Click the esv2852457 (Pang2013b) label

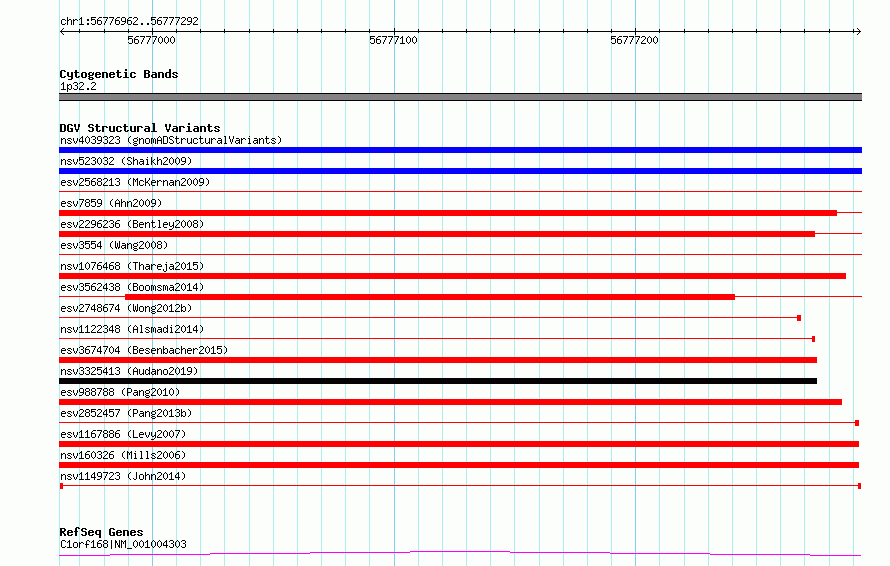126,413
